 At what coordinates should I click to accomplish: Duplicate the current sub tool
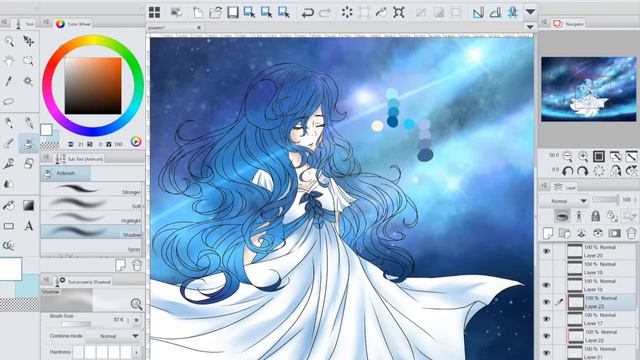[120, 265]
